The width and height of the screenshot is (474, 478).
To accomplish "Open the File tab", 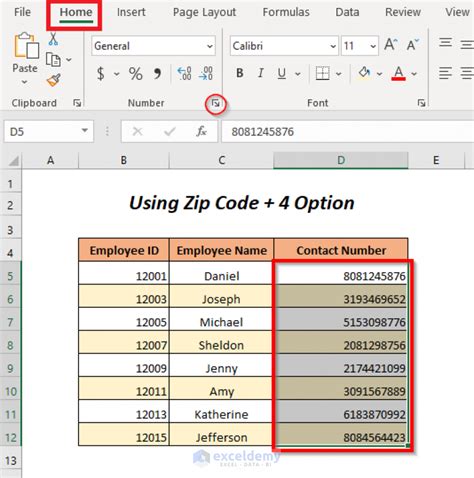I will 22,12.
